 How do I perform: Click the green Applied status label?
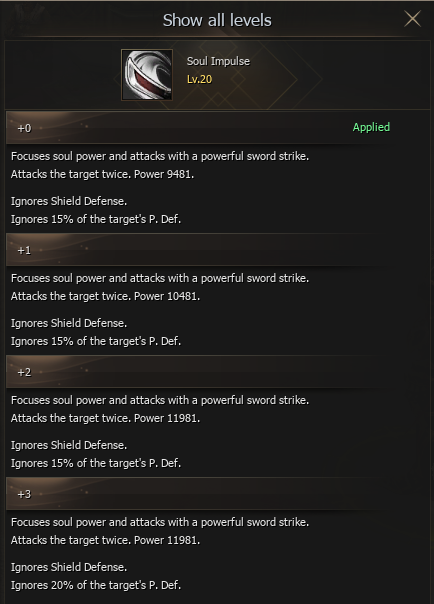pos(371,127)
